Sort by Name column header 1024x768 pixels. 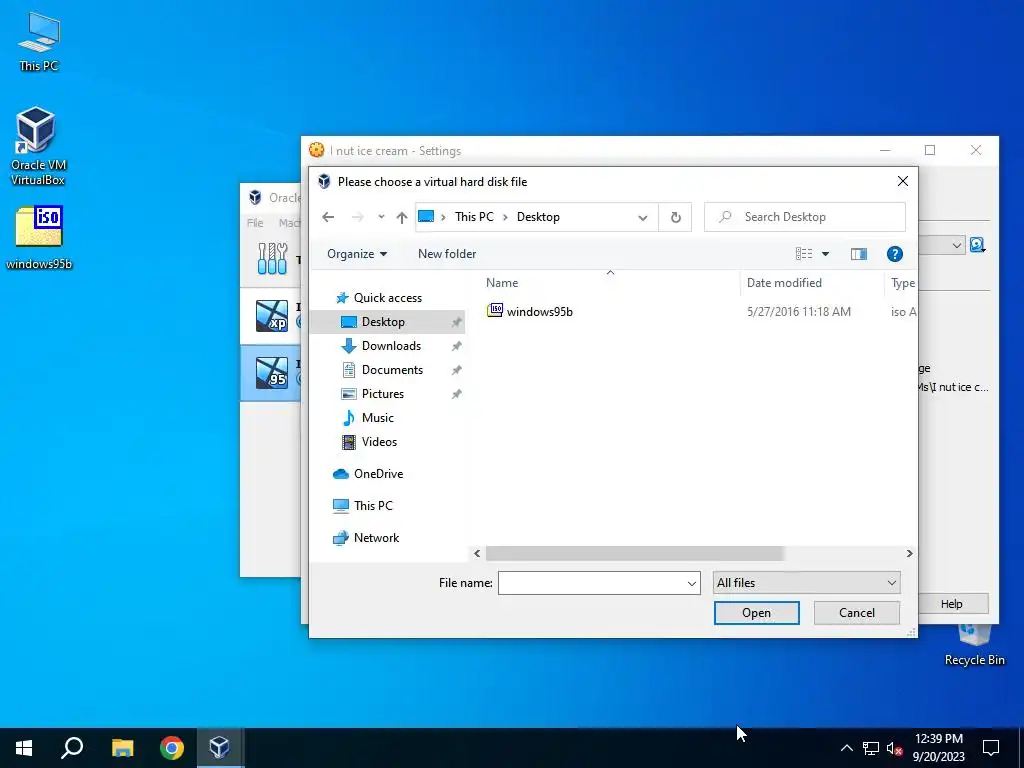click(x=502, y=283)
